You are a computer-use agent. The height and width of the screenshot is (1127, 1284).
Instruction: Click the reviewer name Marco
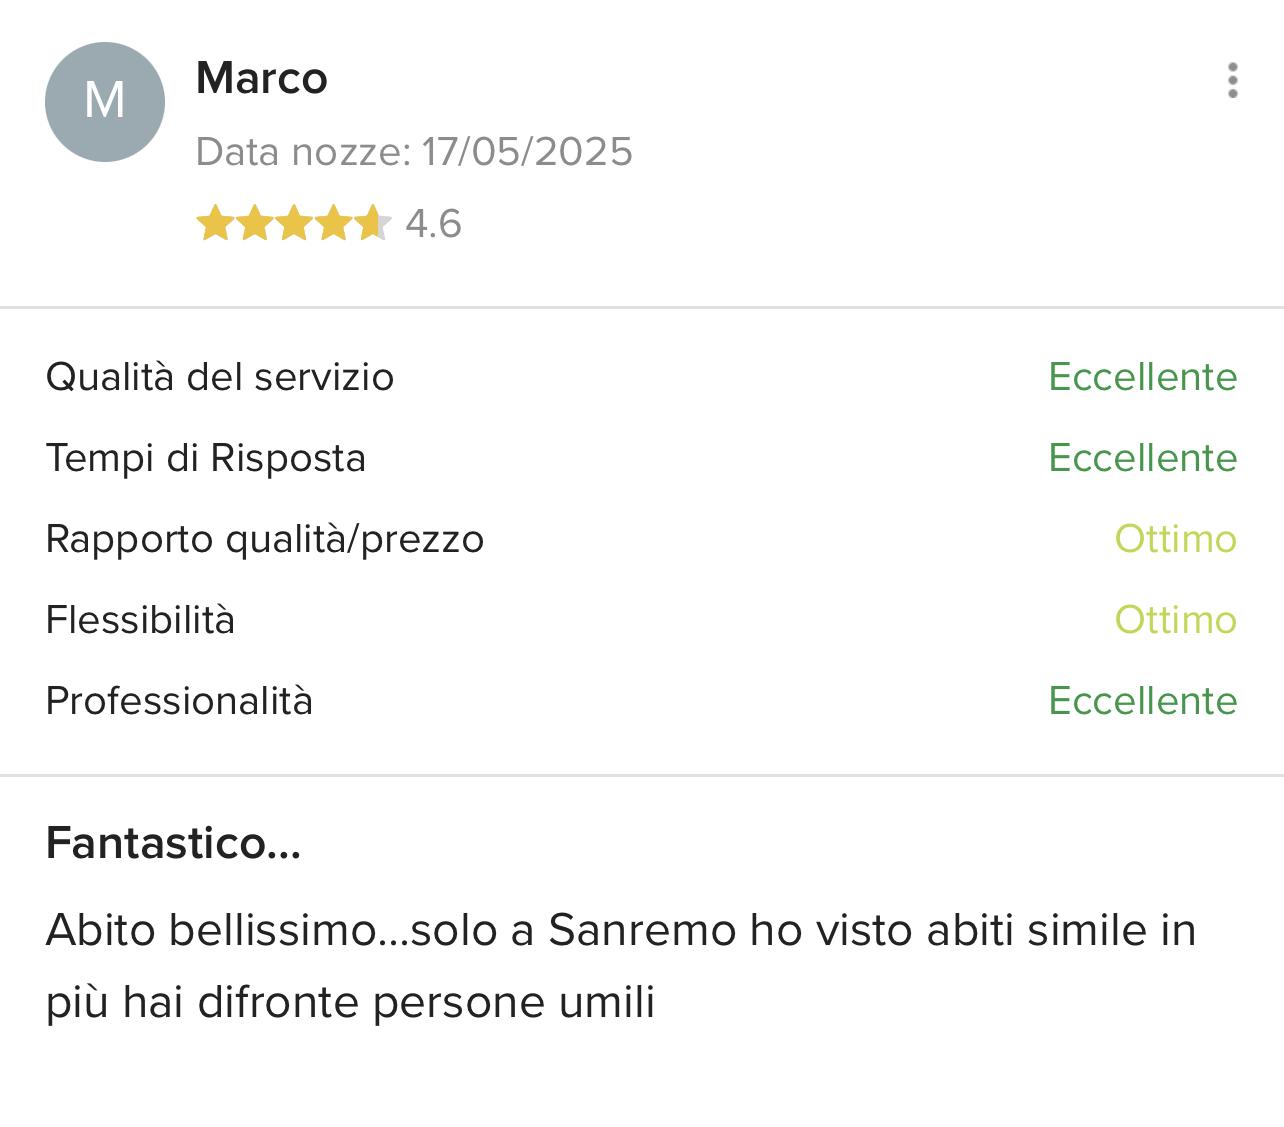click(262, 78)
